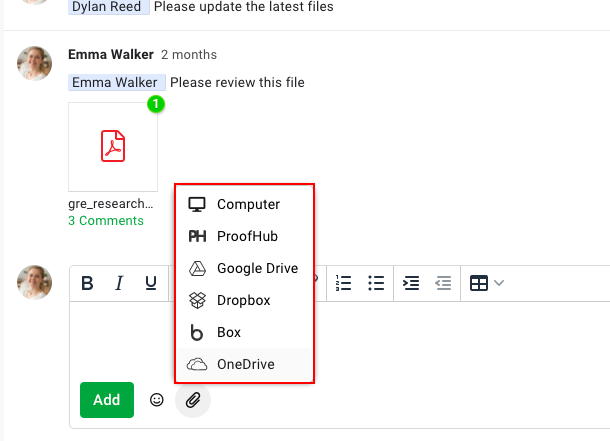Viewport: 610px width, 441px height.
Task: Expand the table options chevron
Action: [x=499, y=283]
